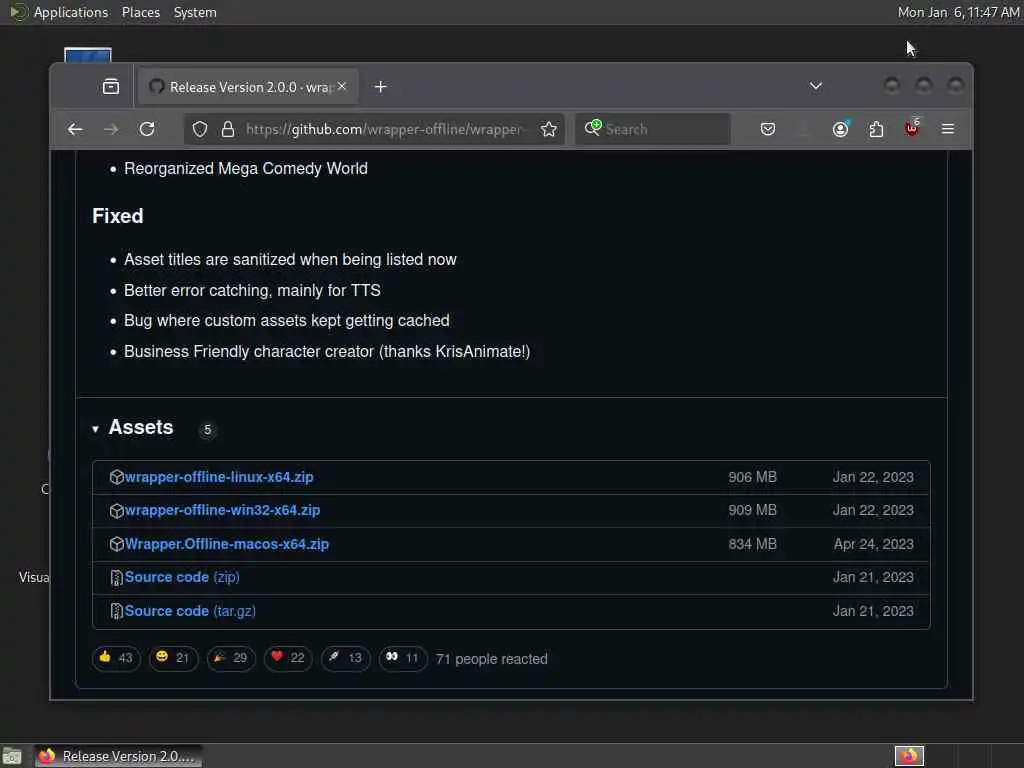The height and width of the screenshot is (768, 1024).
Task: Toggle the party popper reaction with 29
Action: click(231, 658)
